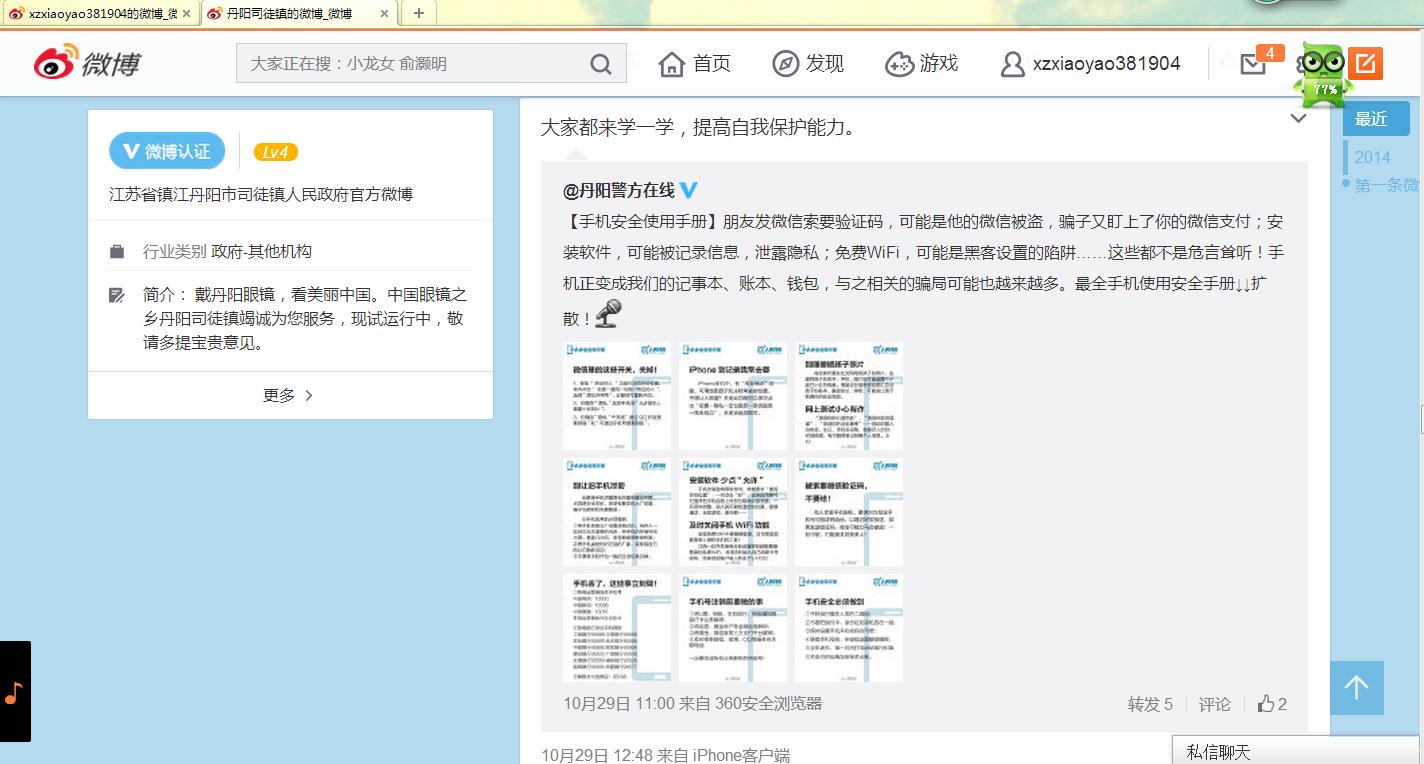Click the search magnifier icon
The width and height of the screenshot is (1424, 764).
600,64
